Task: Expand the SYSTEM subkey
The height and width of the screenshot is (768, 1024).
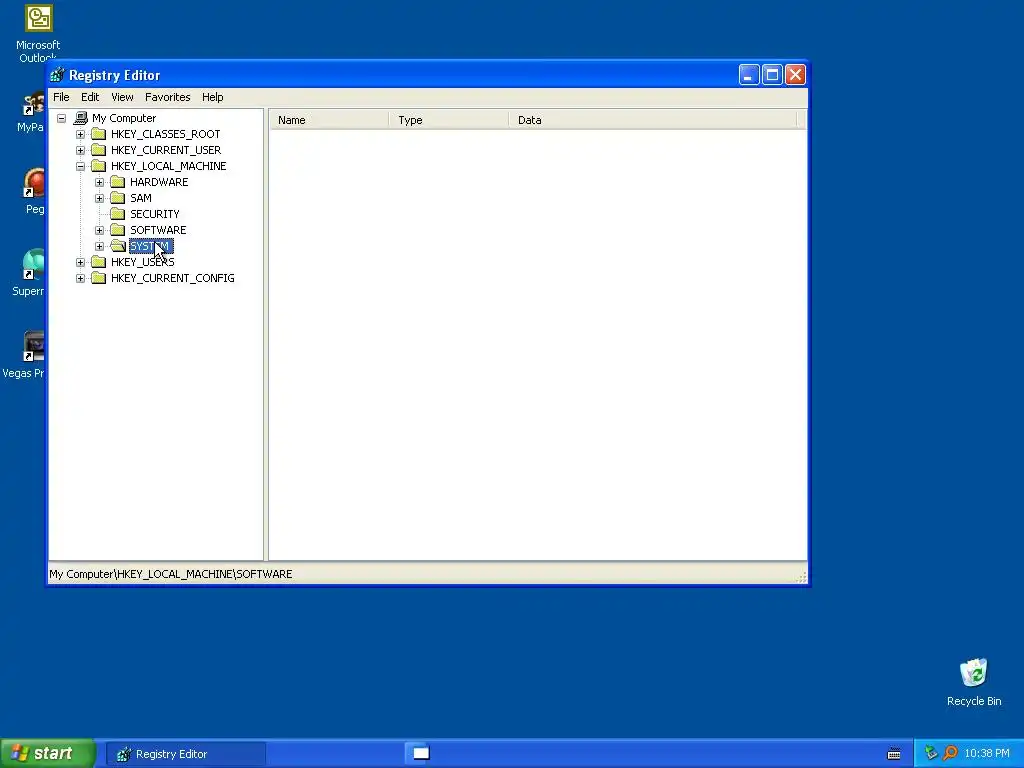Action: (x=99, y=246)
